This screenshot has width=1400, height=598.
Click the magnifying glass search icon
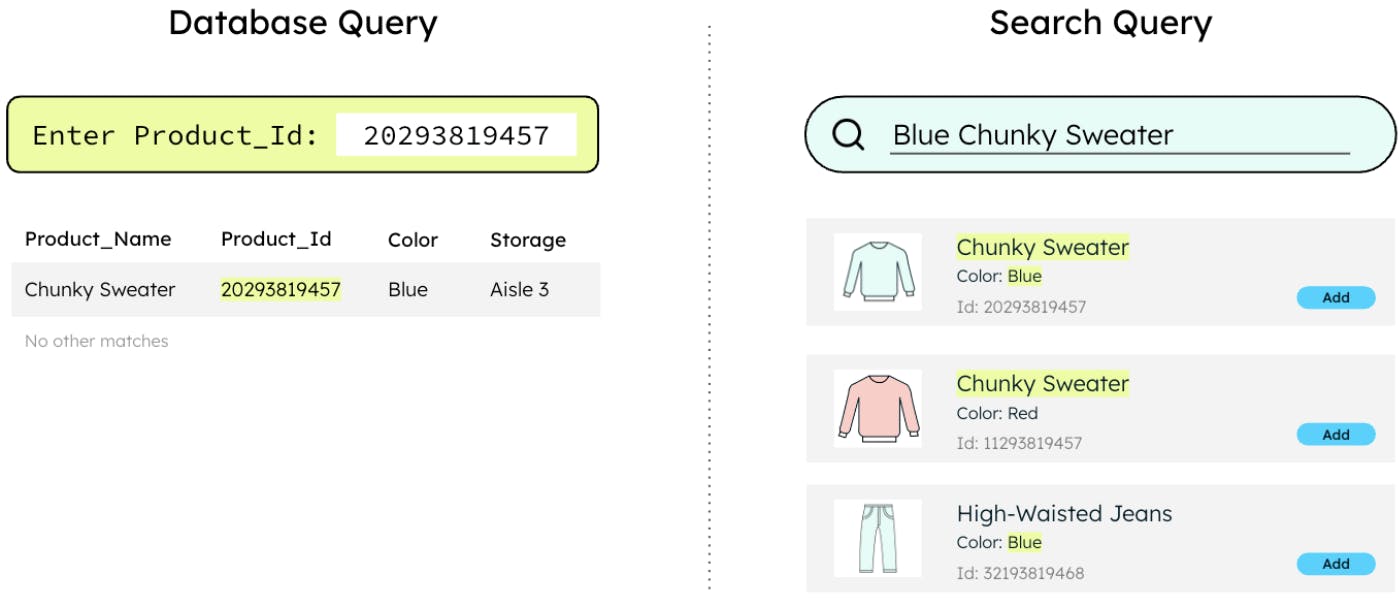pos(848,135)
